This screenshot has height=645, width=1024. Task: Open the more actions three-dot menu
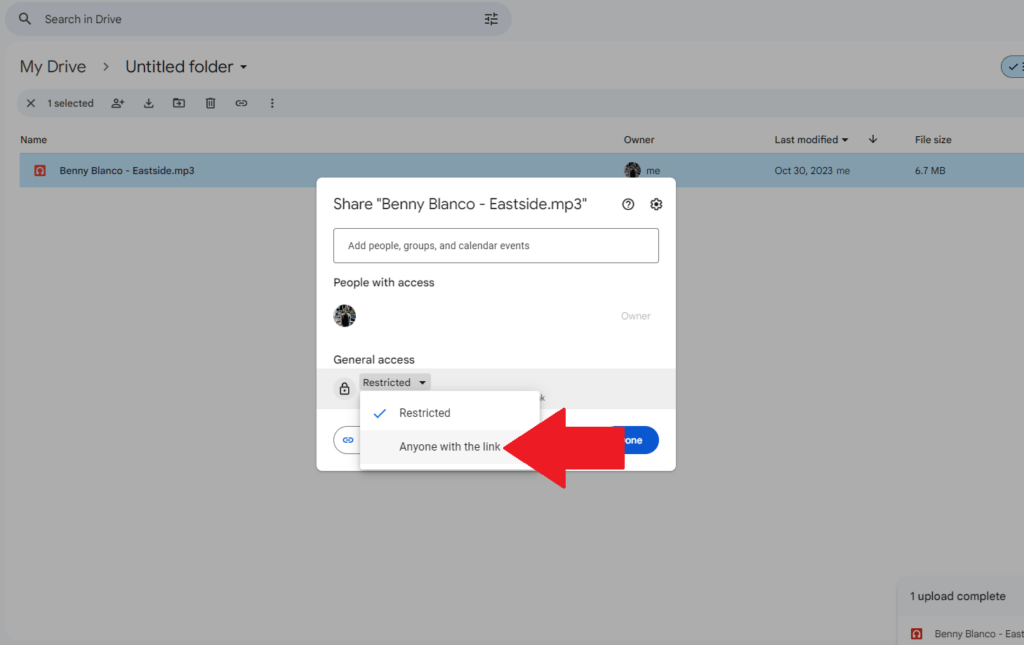[272, 103]
